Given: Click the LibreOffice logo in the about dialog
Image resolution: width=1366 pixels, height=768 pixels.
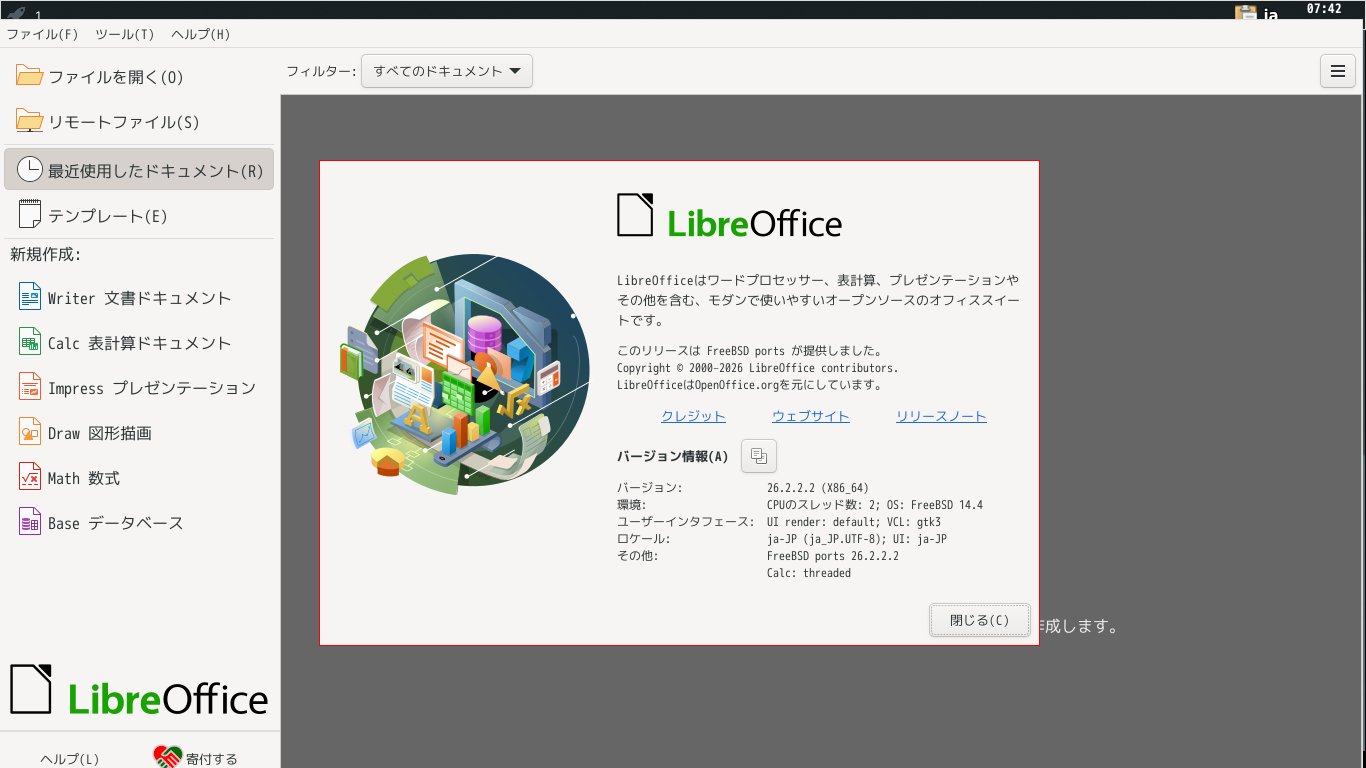Looking at the screenshot, I should pos(730,216).
